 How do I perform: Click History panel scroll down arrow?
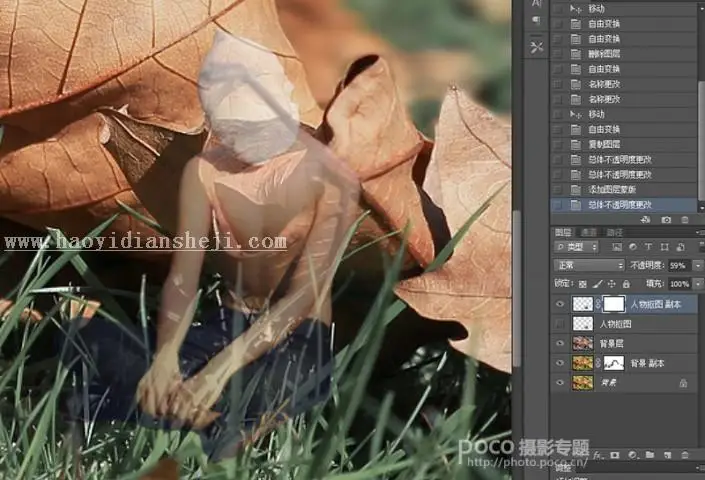(701, 208)
